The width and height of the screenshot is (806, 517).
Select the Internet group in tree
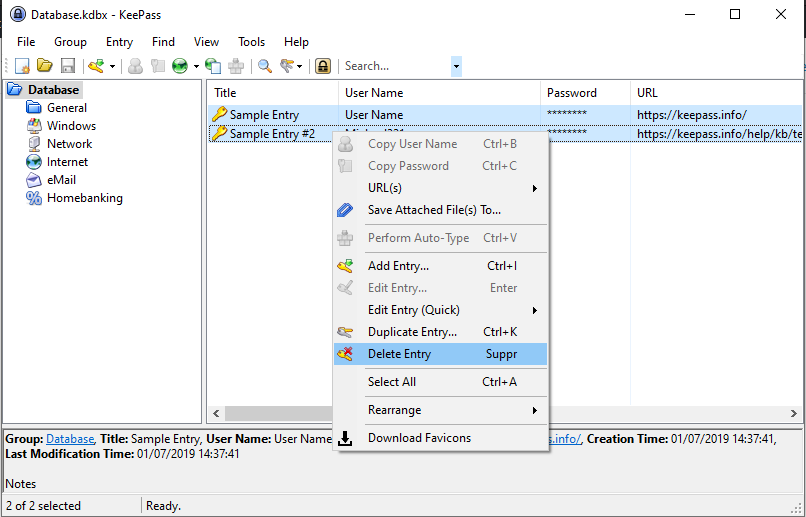(67, 162)
